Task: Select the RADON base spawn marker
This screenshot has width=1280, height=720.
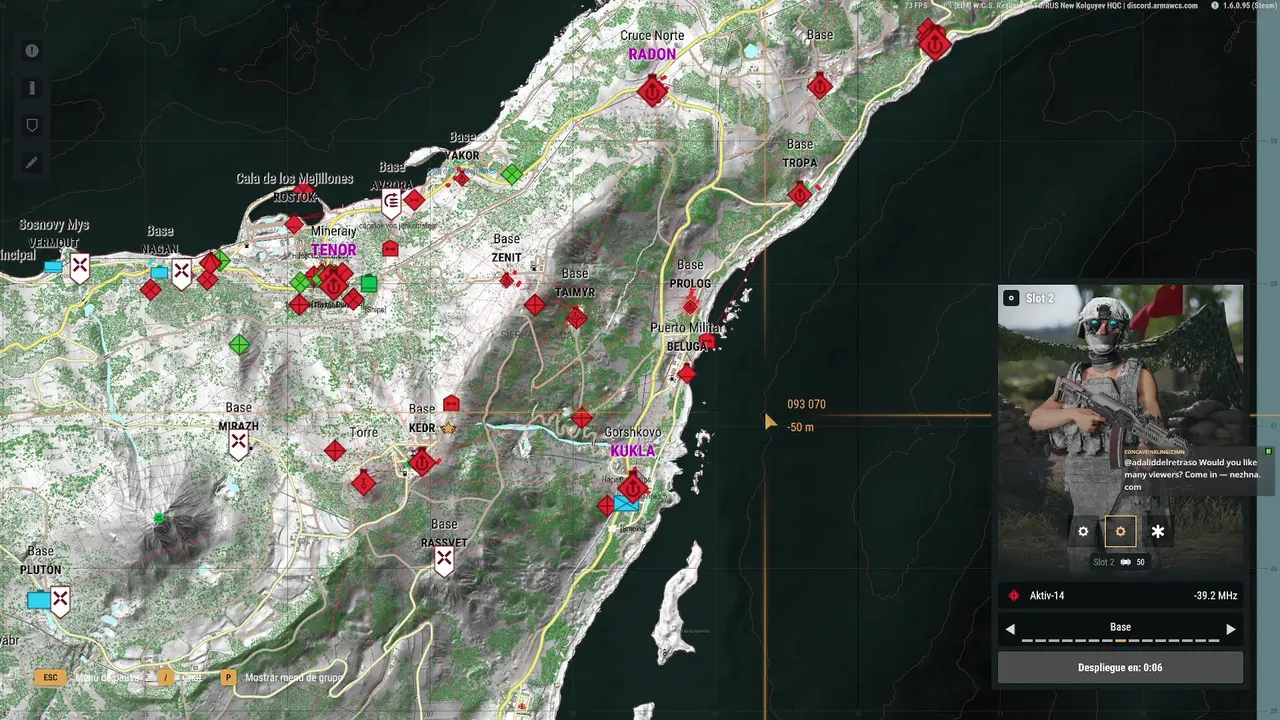Action: (652, 91)
